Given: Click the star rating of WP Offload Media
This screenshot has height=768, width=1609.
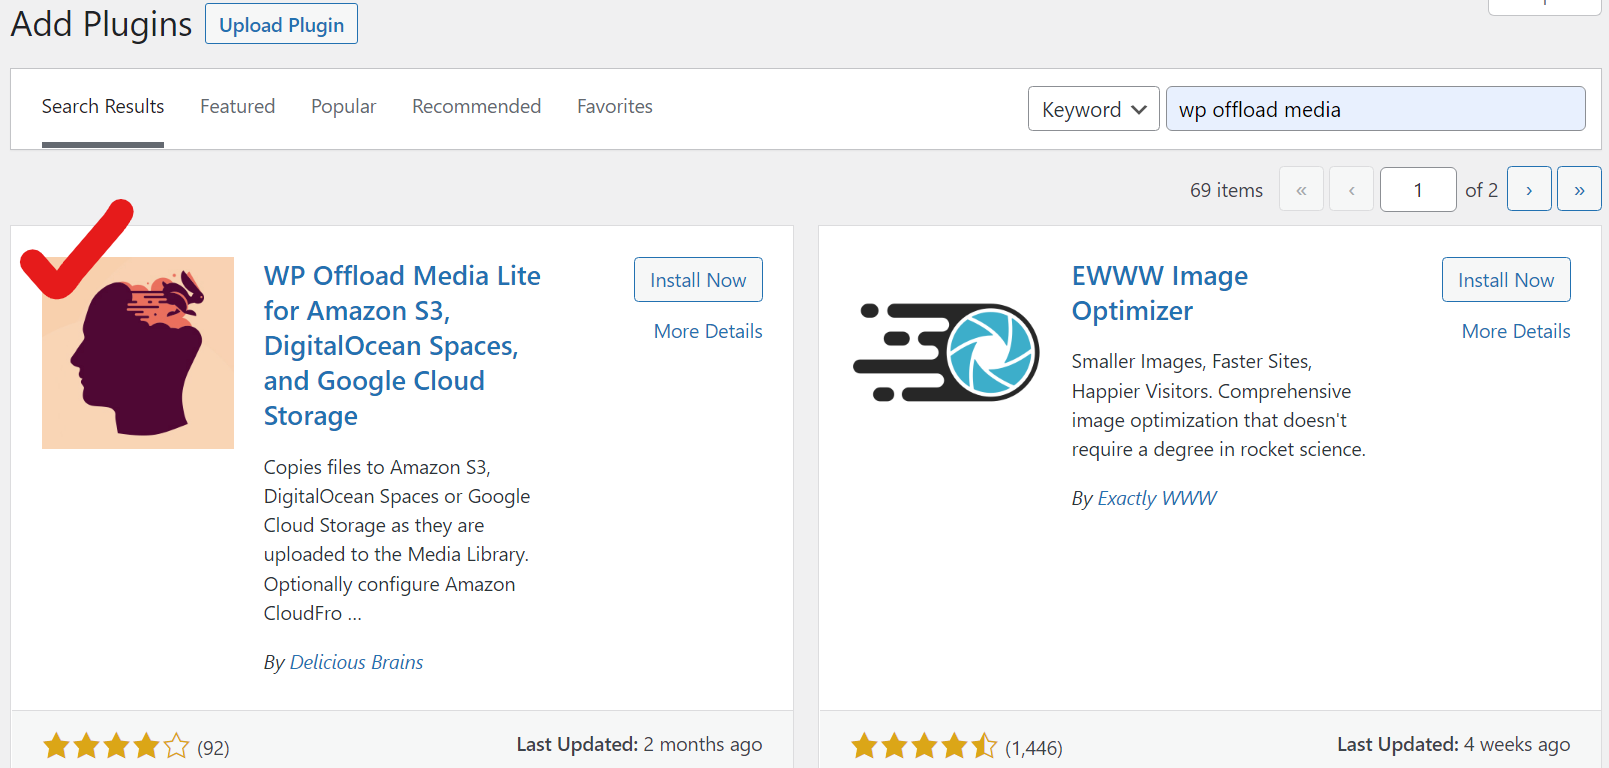Looking at the screenshot, I should (x=116, y=746).
